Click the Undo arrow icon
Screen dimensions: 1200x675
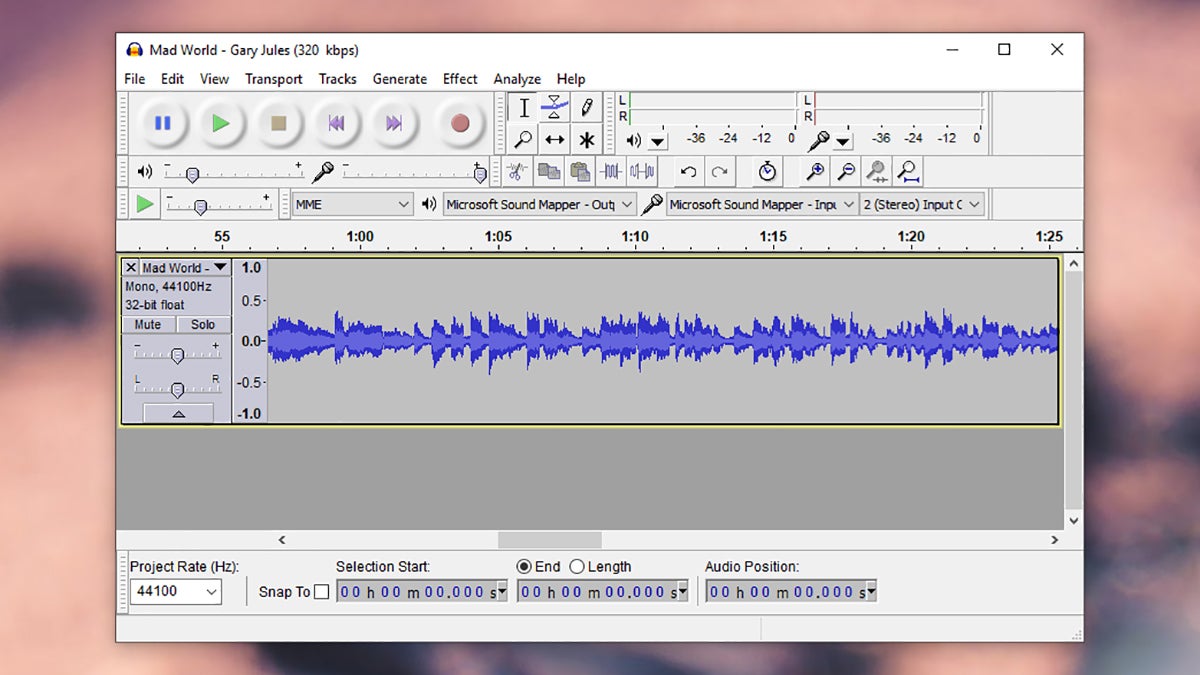pyautogui.click(x=688, y=172)
